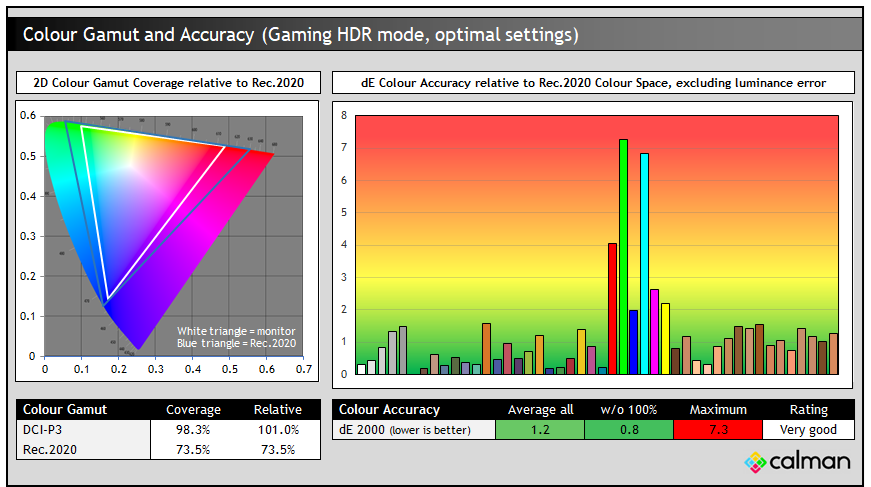
Task: Click the tall red bar in the chart
Action: [x=612, y=308]
